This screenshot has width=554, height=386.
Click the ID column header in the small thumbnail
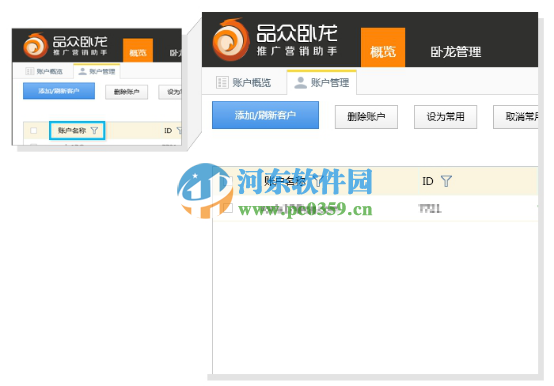[x=168, y=130]
